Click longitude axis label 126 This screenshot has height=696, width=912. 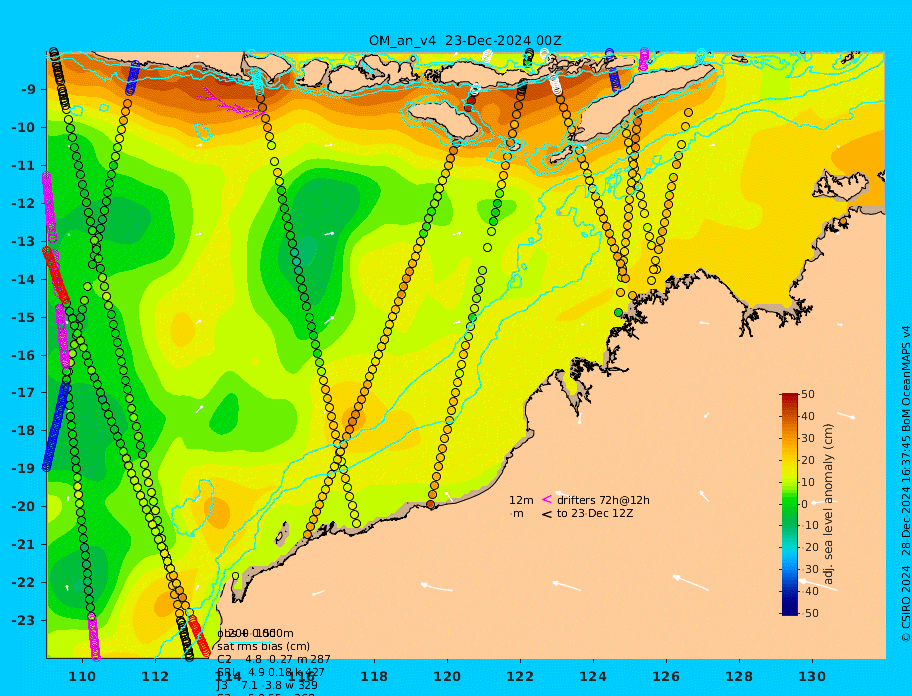click(x=666, y=676)
